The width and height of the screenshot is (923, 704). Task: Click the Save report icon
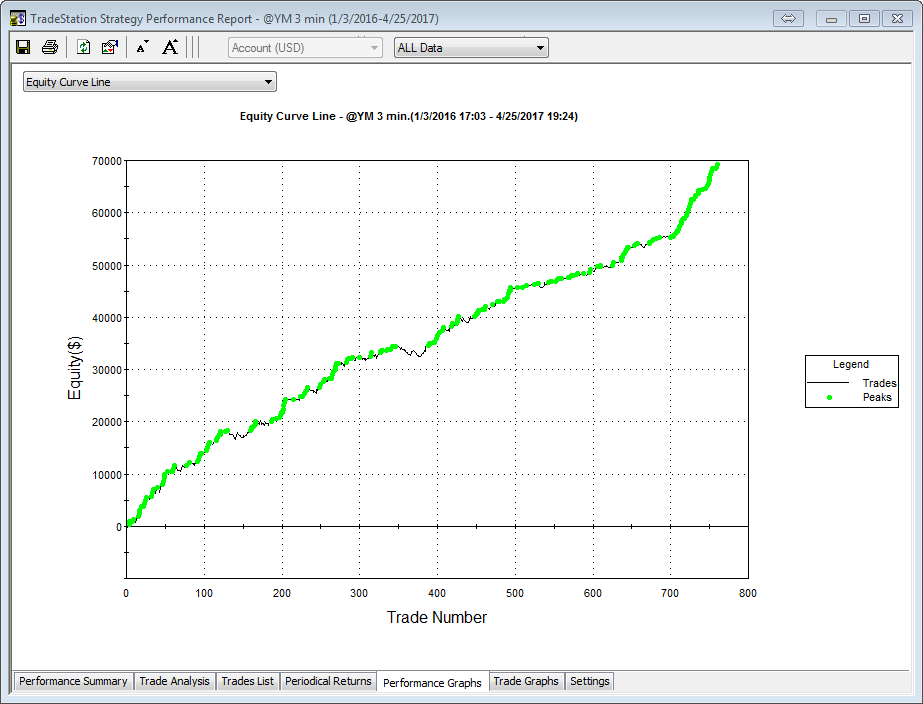[x=24, y=47]
